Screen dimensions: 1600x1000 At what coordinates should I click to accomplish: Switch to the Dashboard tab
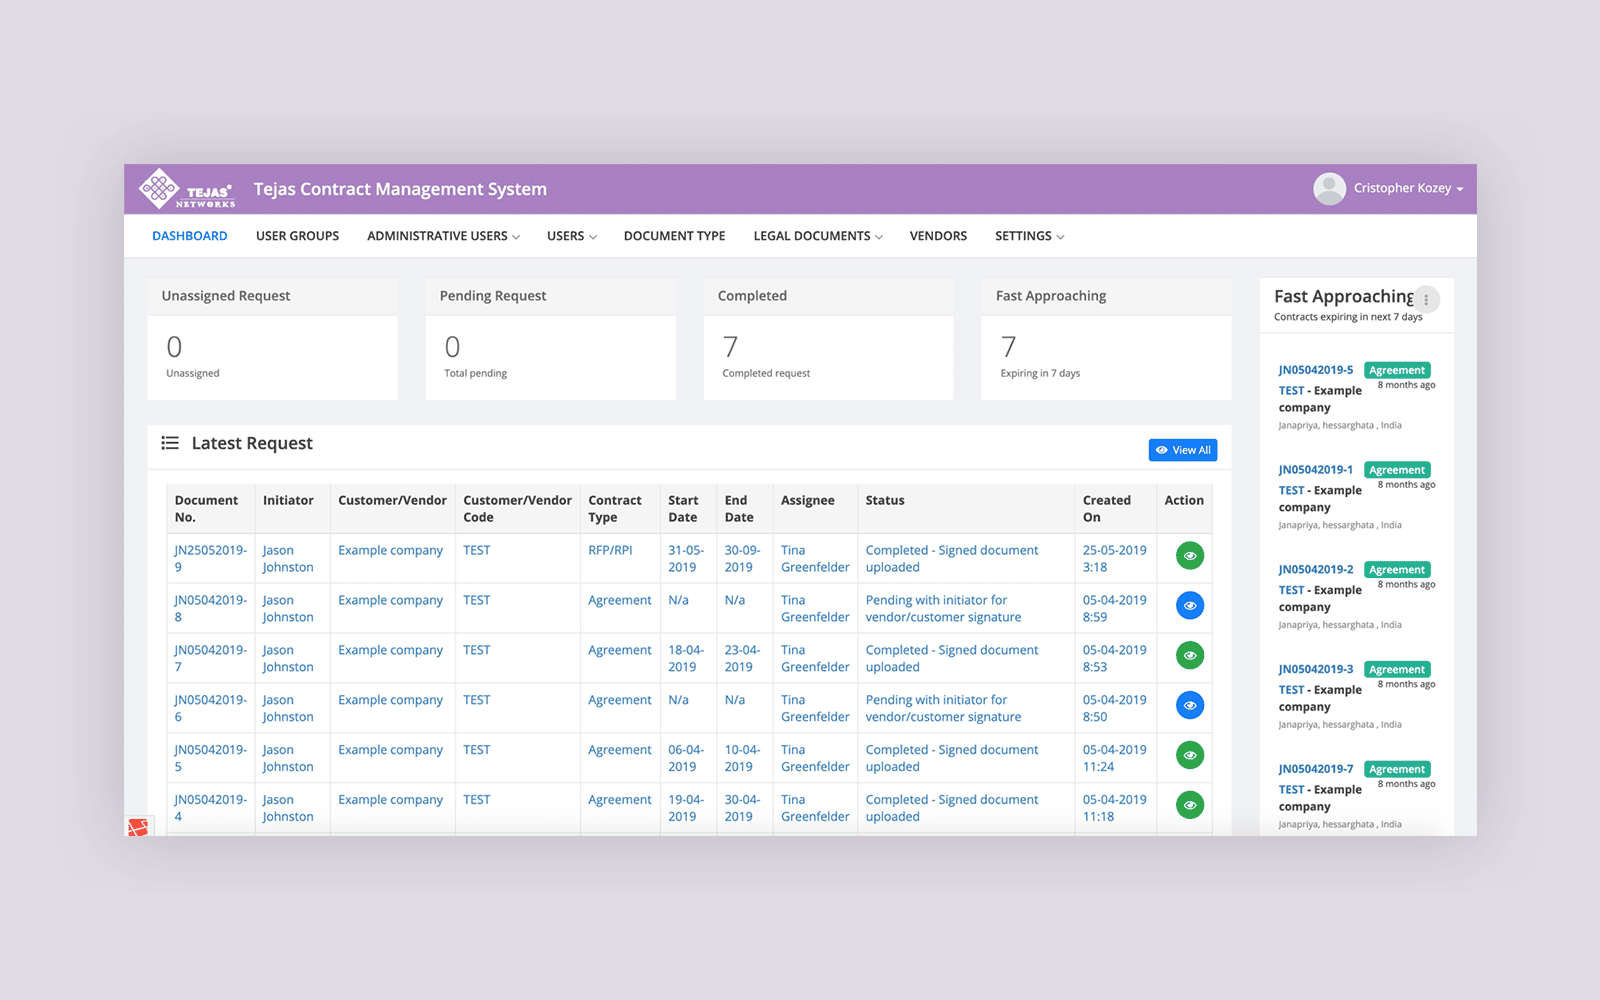pyautogui.click(x=190, y=235)
